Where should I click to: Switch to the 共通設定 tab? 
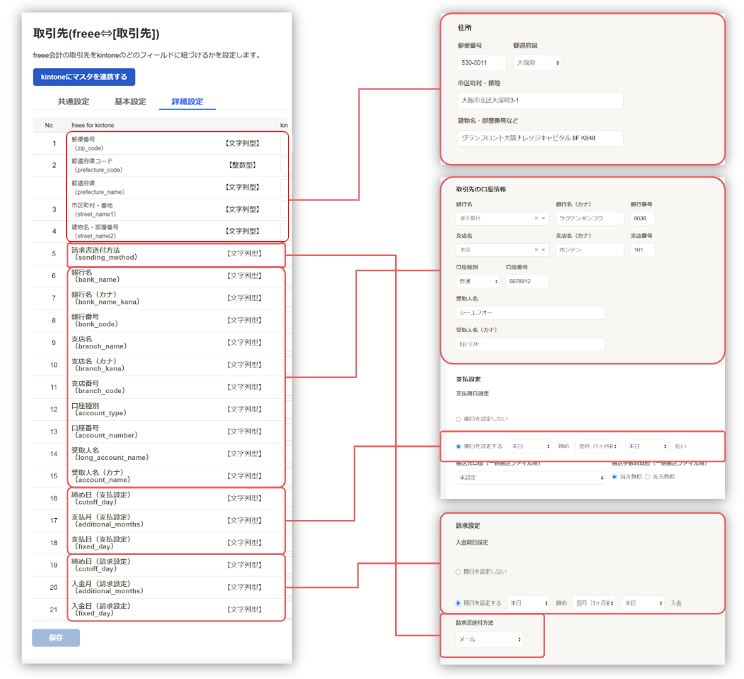[x=74, y=102]
